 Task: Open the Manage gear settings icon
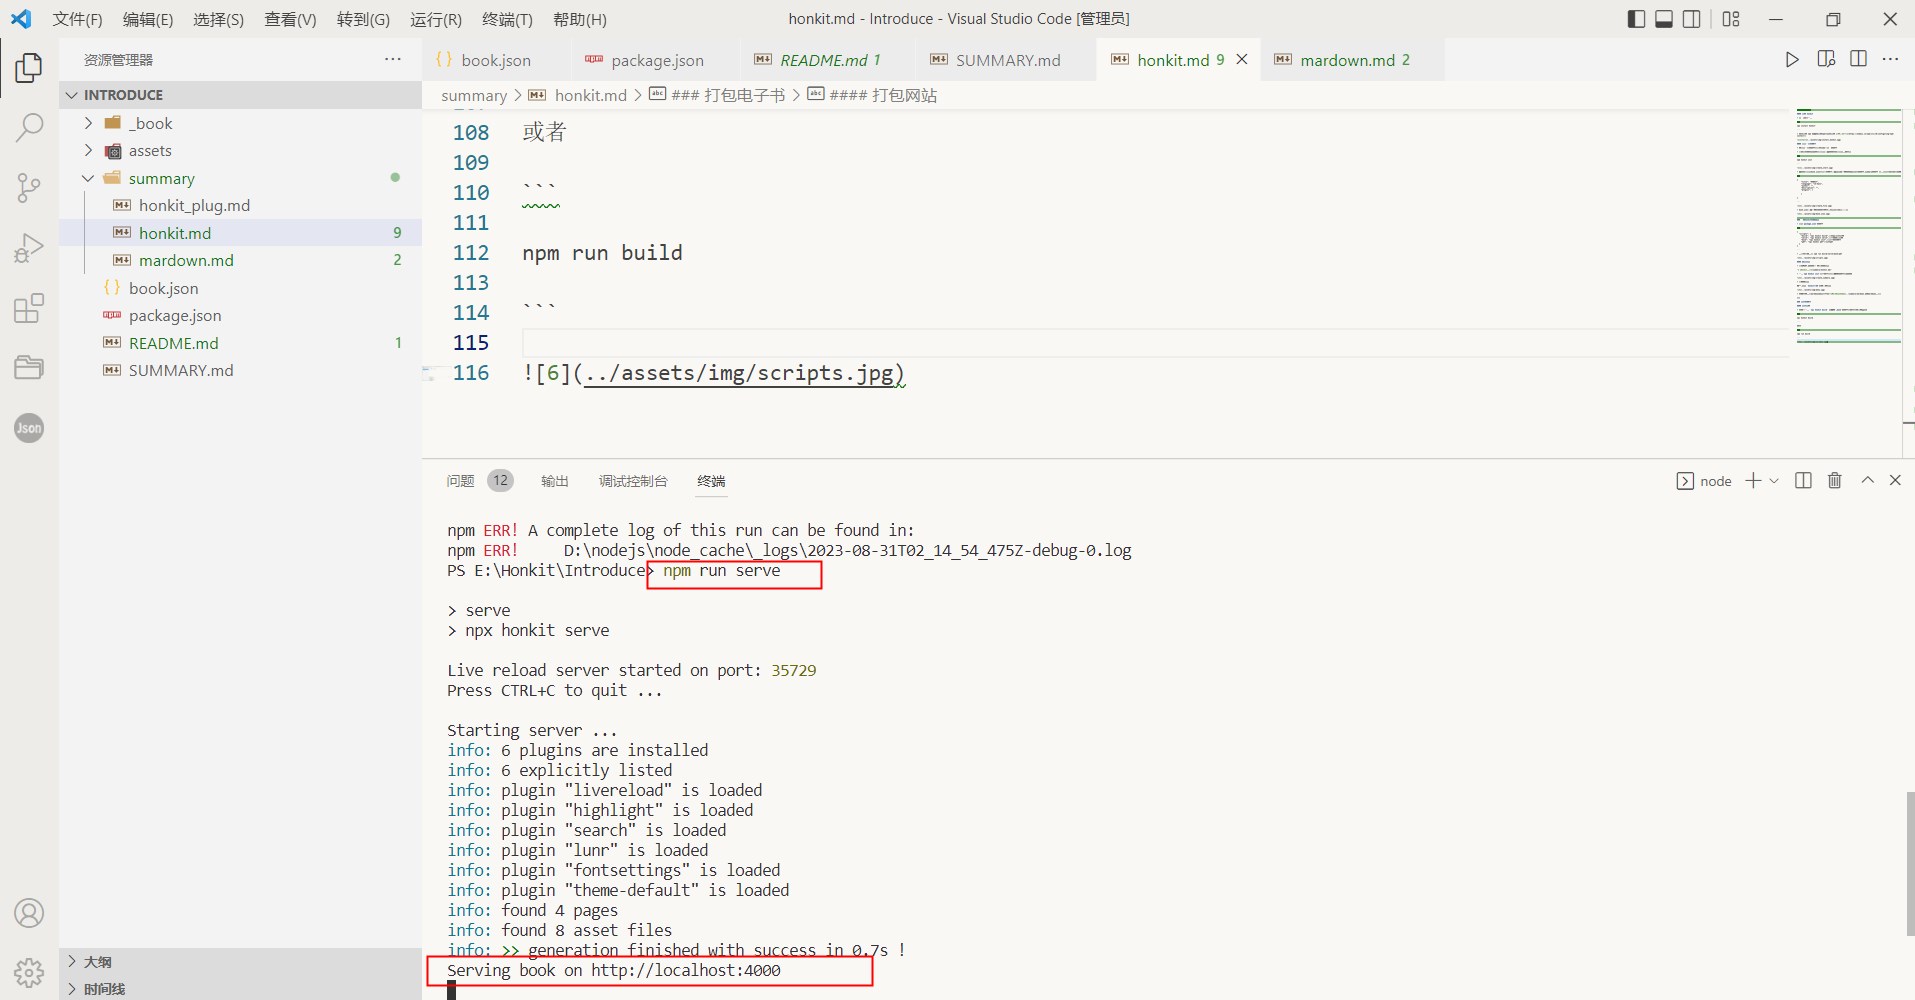pos(29,972)
